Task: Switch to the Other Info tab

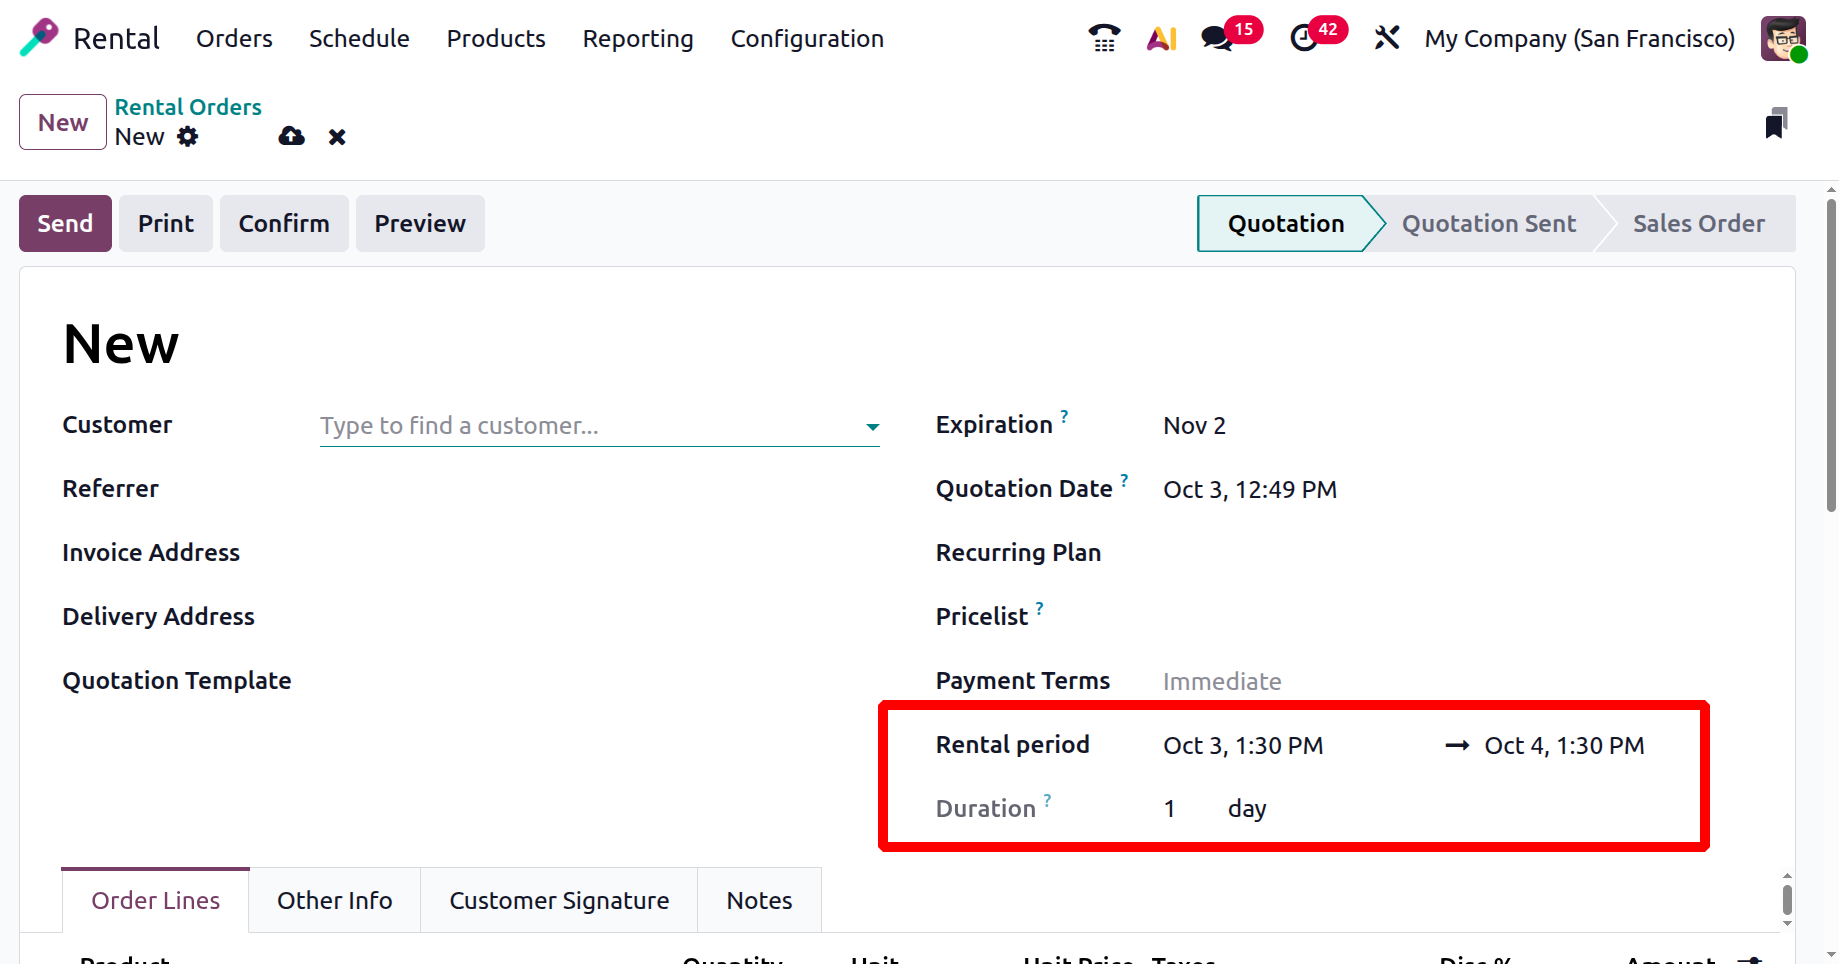Action: (334, 901)
